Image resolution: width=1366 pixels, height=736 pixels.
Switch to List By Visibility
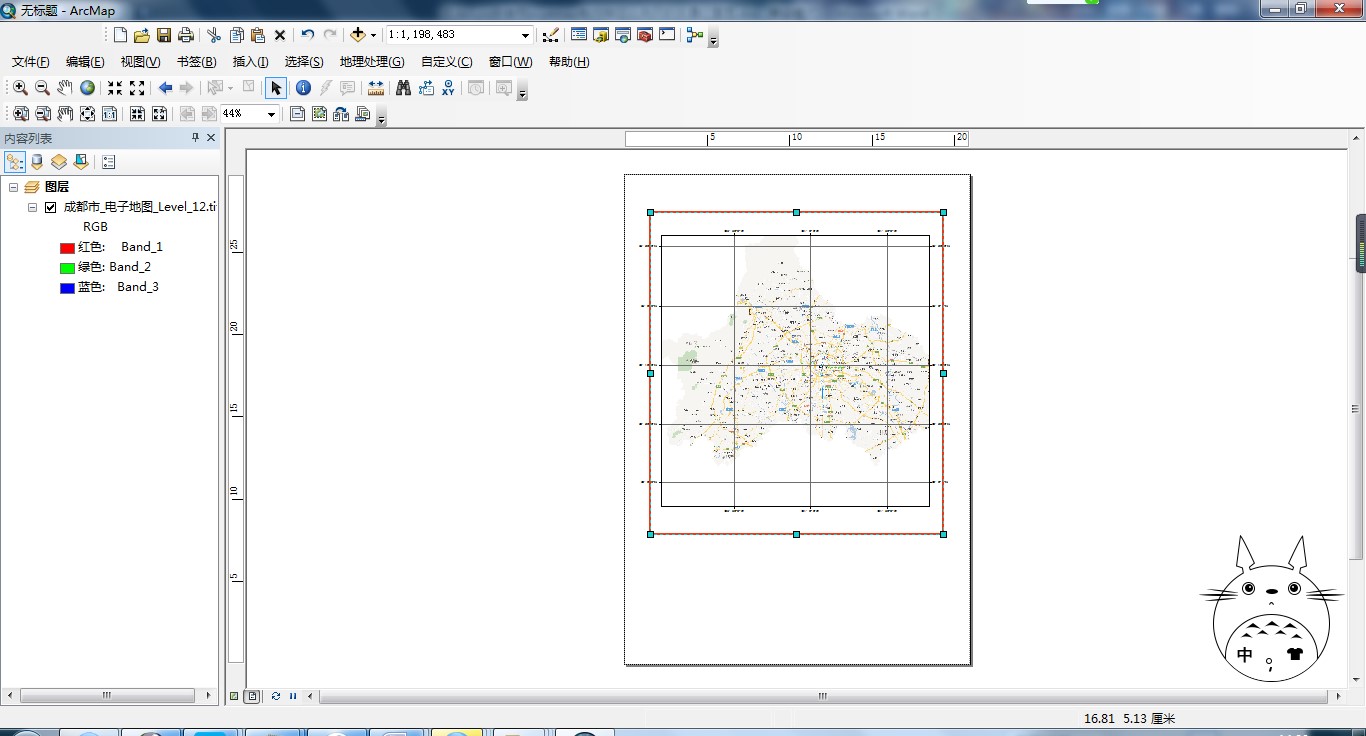tap(59, 162)
